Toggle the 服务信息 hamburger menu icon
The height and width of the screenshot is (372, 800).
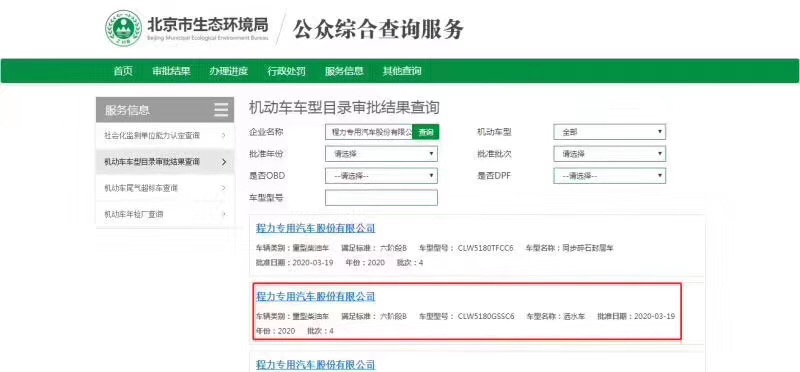(221, 110)
